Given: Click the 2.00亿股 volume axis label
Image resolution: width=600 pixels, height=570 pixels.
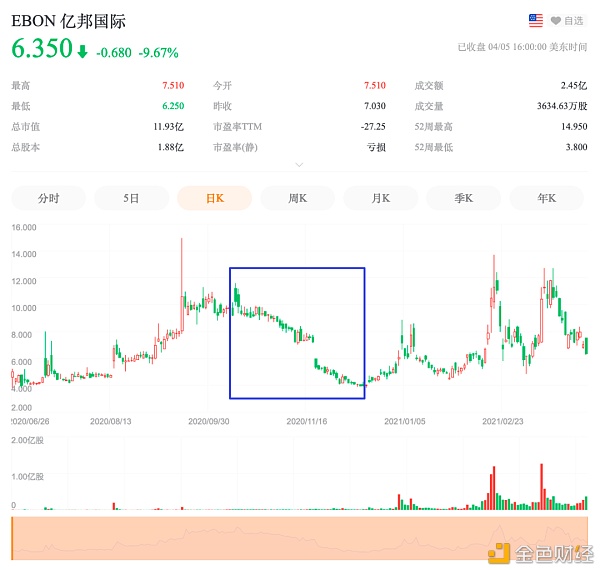Looking at the screenshot, I should (x=28, y=440).
